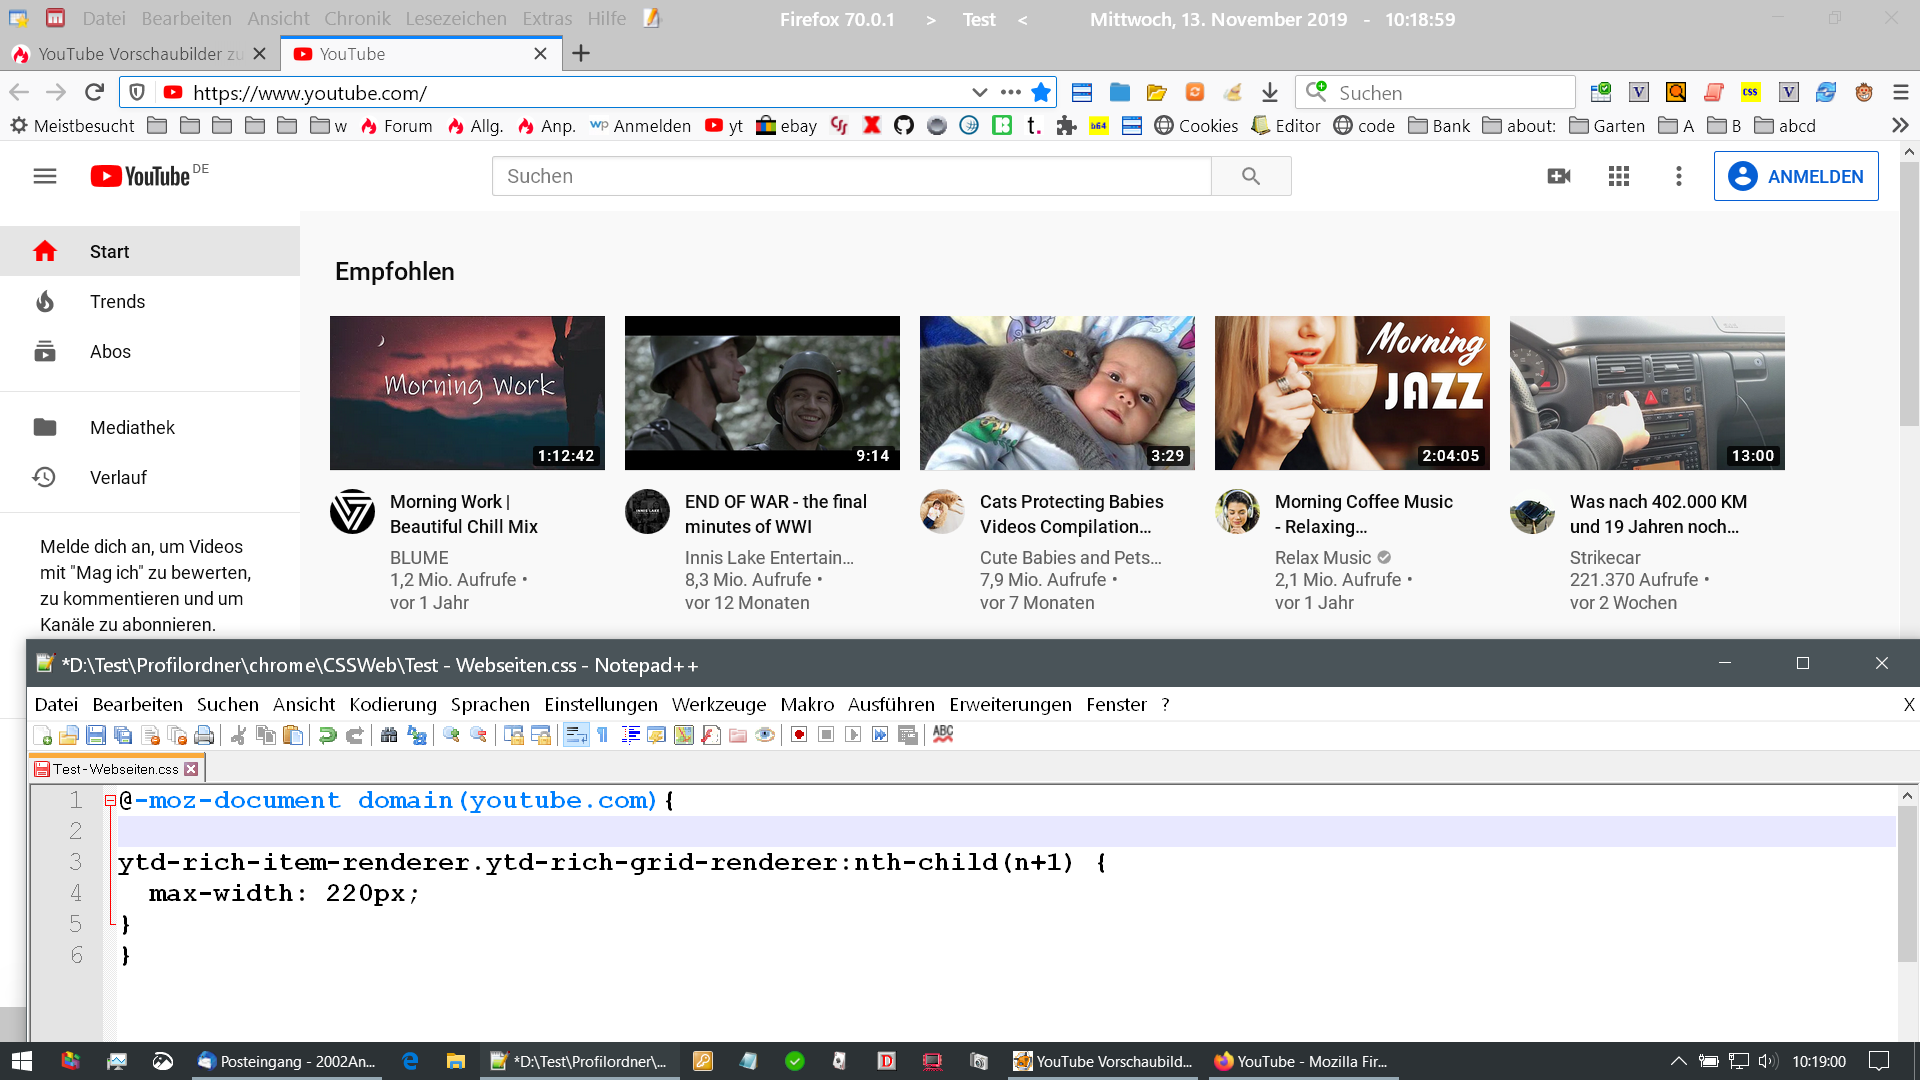The image size is (1920, 1080).
Task: Open the Morning Jazz video thumbnail
Action: [x=1351, y=393]
